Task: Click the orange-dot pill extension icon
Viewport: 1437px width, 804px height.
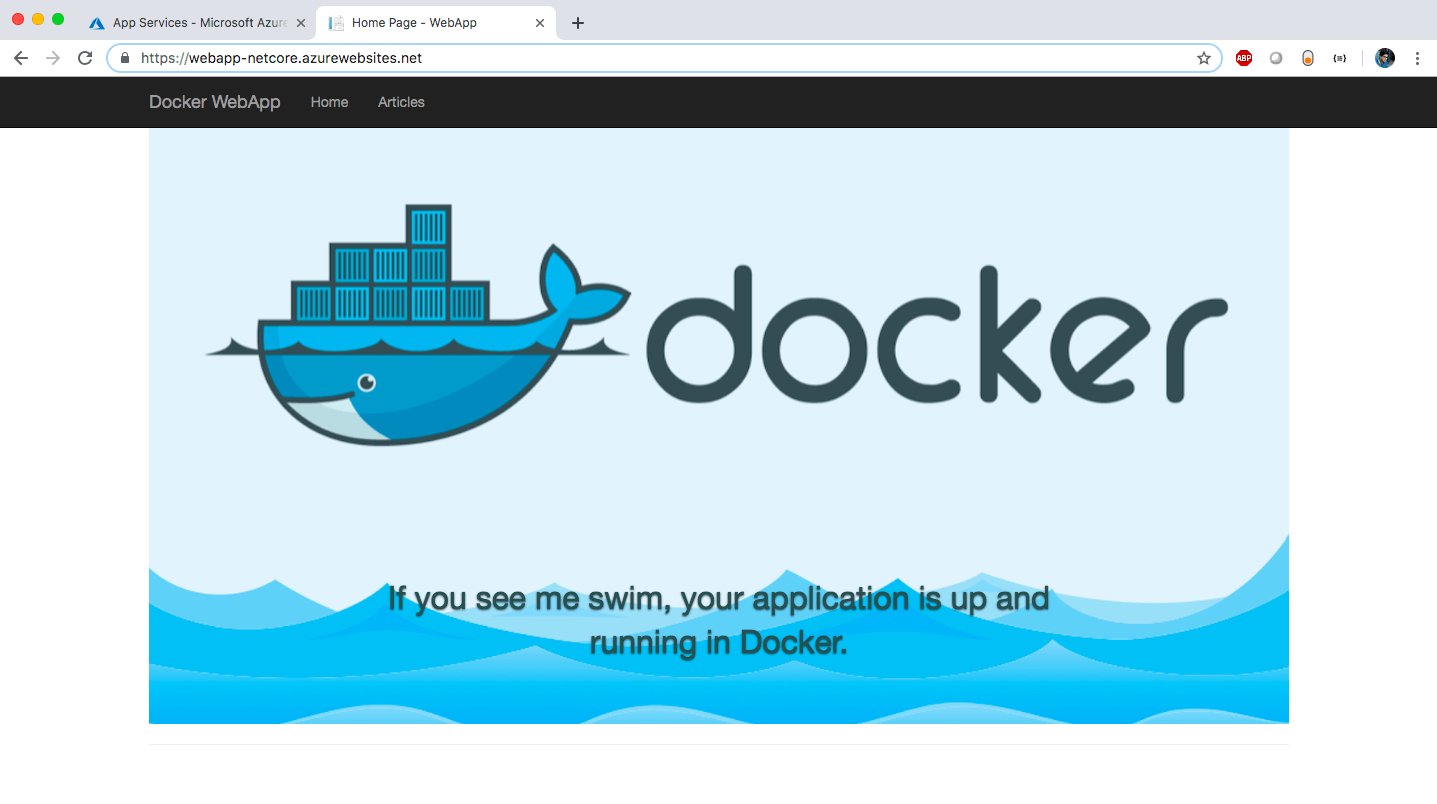Action: (x=1308, y=58)
